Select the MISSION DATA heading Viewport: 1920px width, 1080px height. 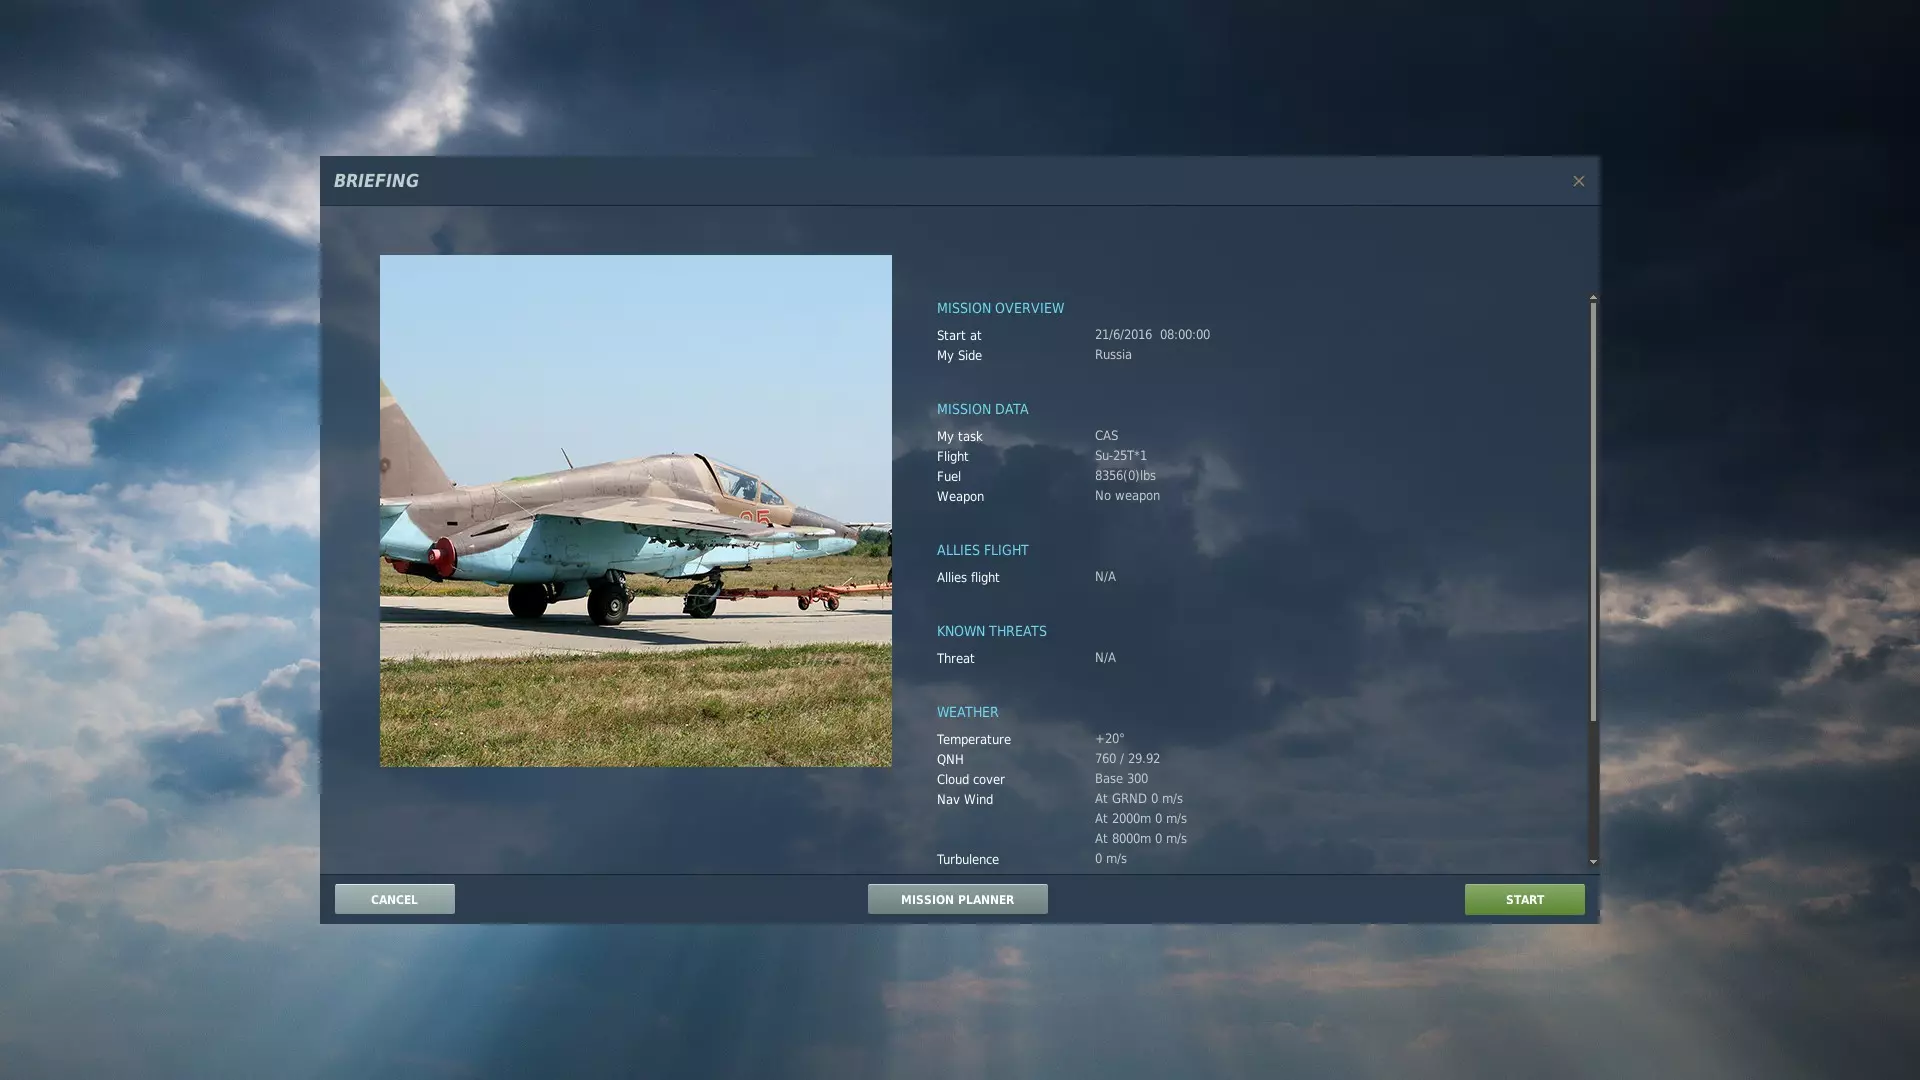(x=982, y=409)
